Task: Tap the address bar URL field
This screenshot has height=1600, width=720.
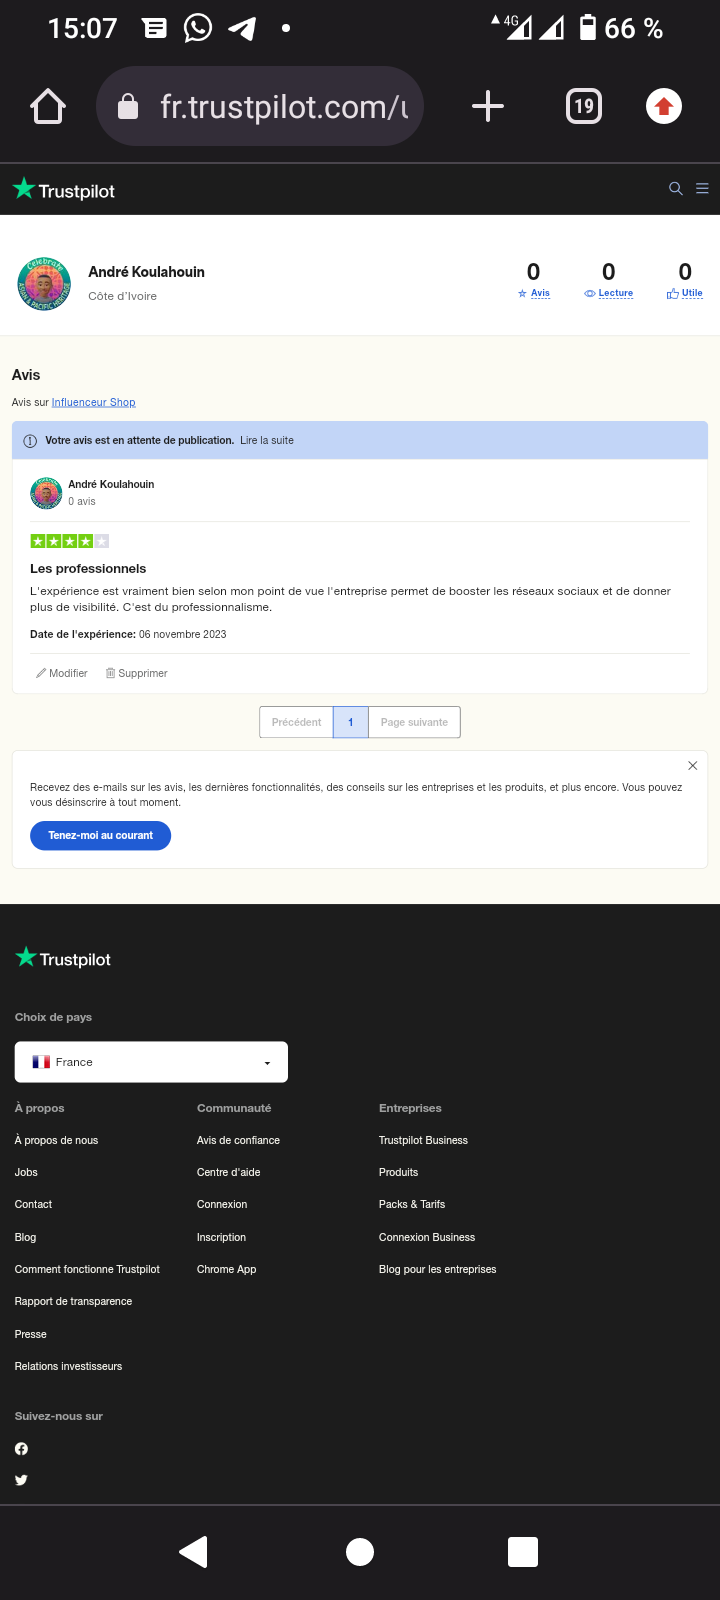Action: pos(270,106)
